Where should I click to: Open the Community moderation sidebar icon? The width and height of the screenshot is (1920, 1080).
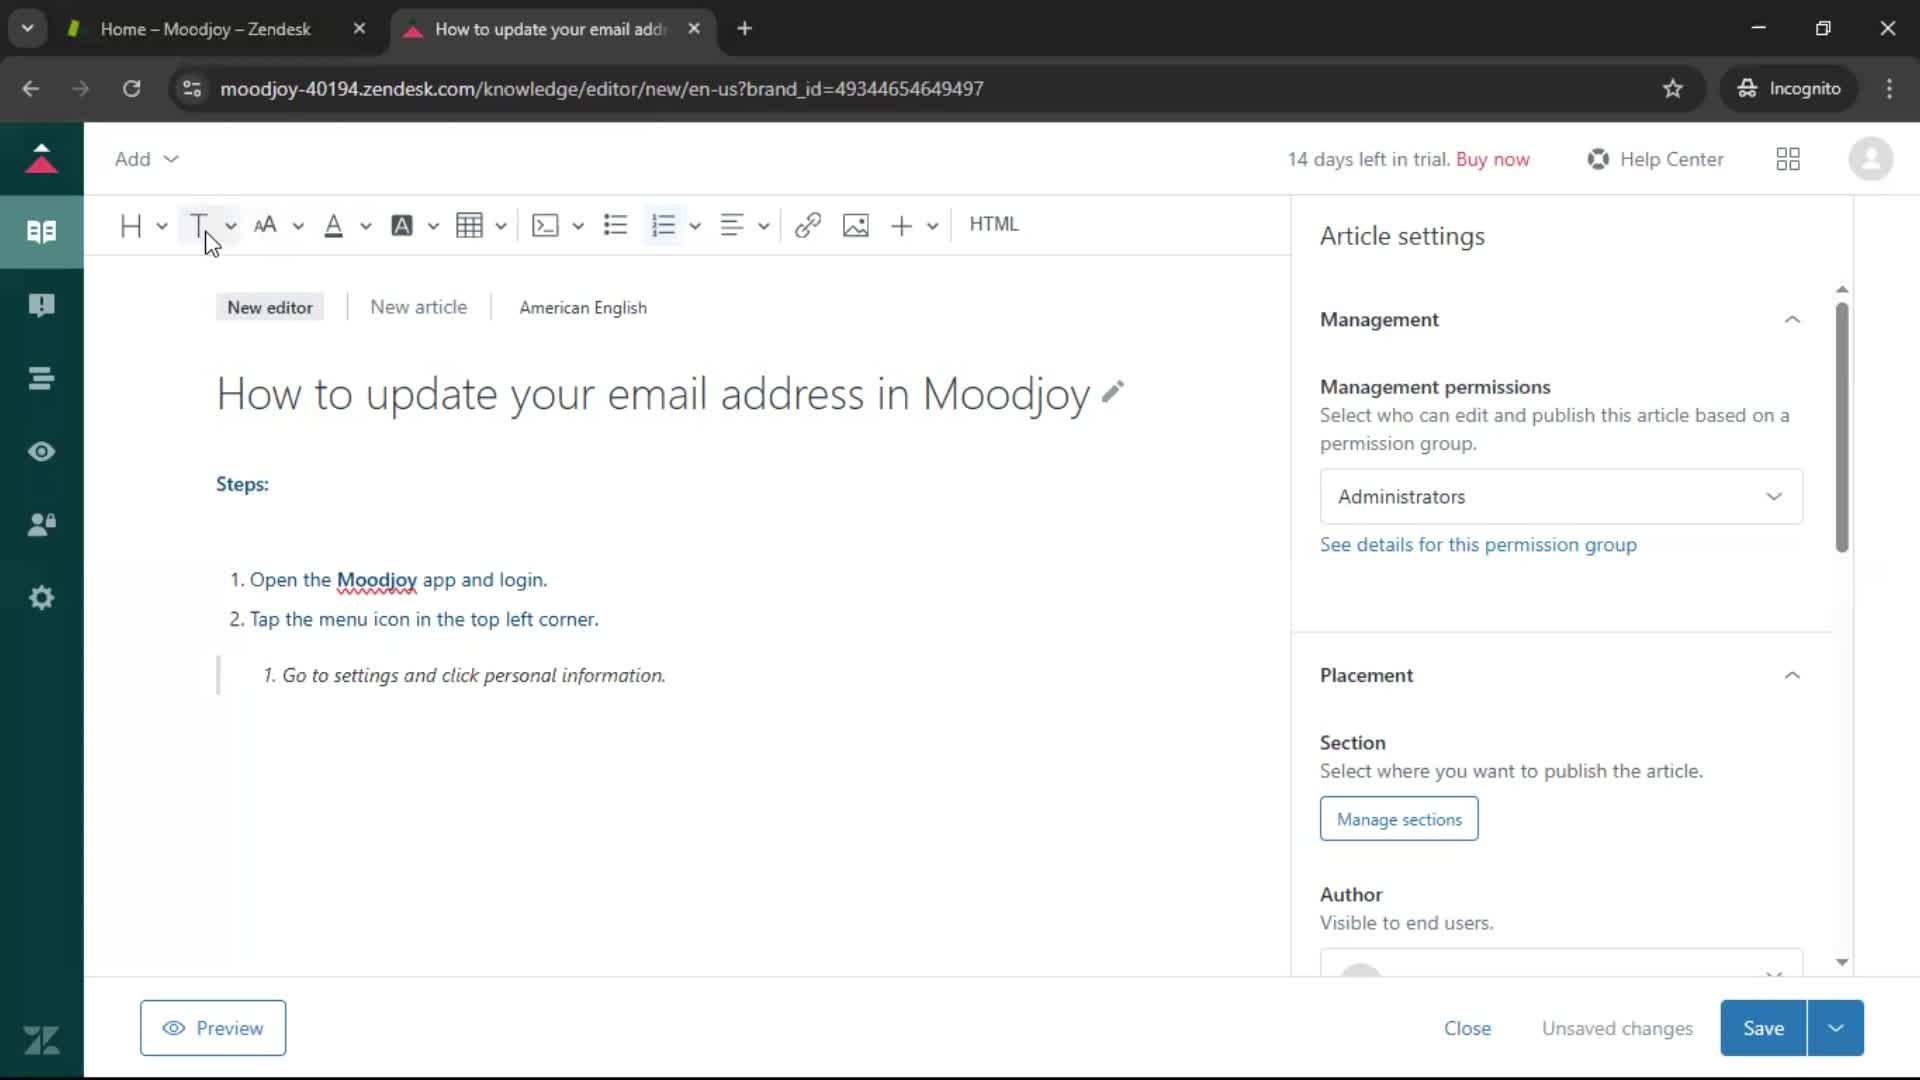41,305
